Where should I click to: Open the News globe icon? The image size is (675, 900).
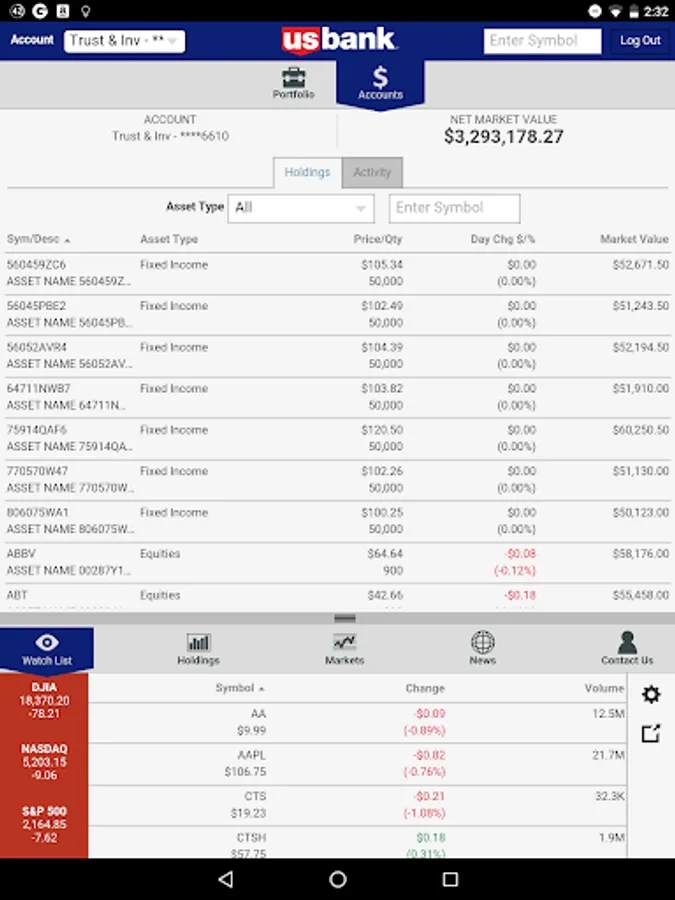483,648
